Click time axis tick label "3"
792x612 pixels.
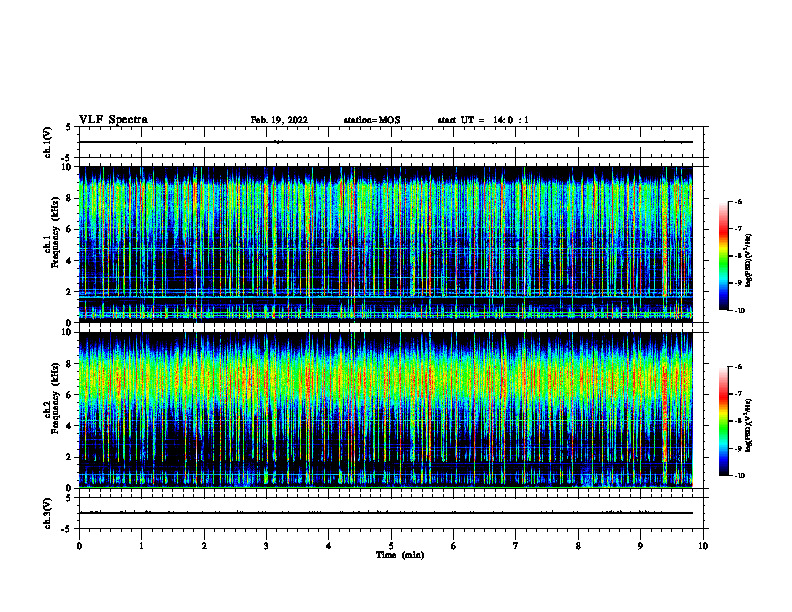266,546
